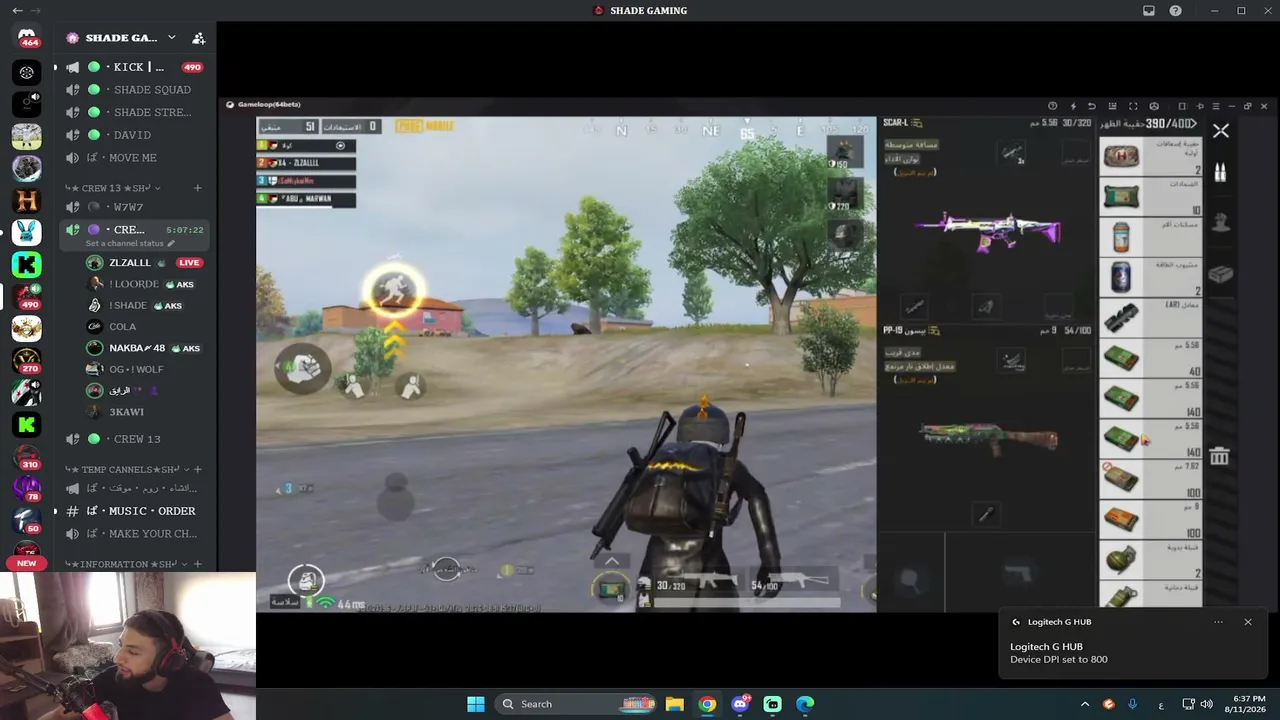Tap the sprint running-man button in game

pos(396,291)
